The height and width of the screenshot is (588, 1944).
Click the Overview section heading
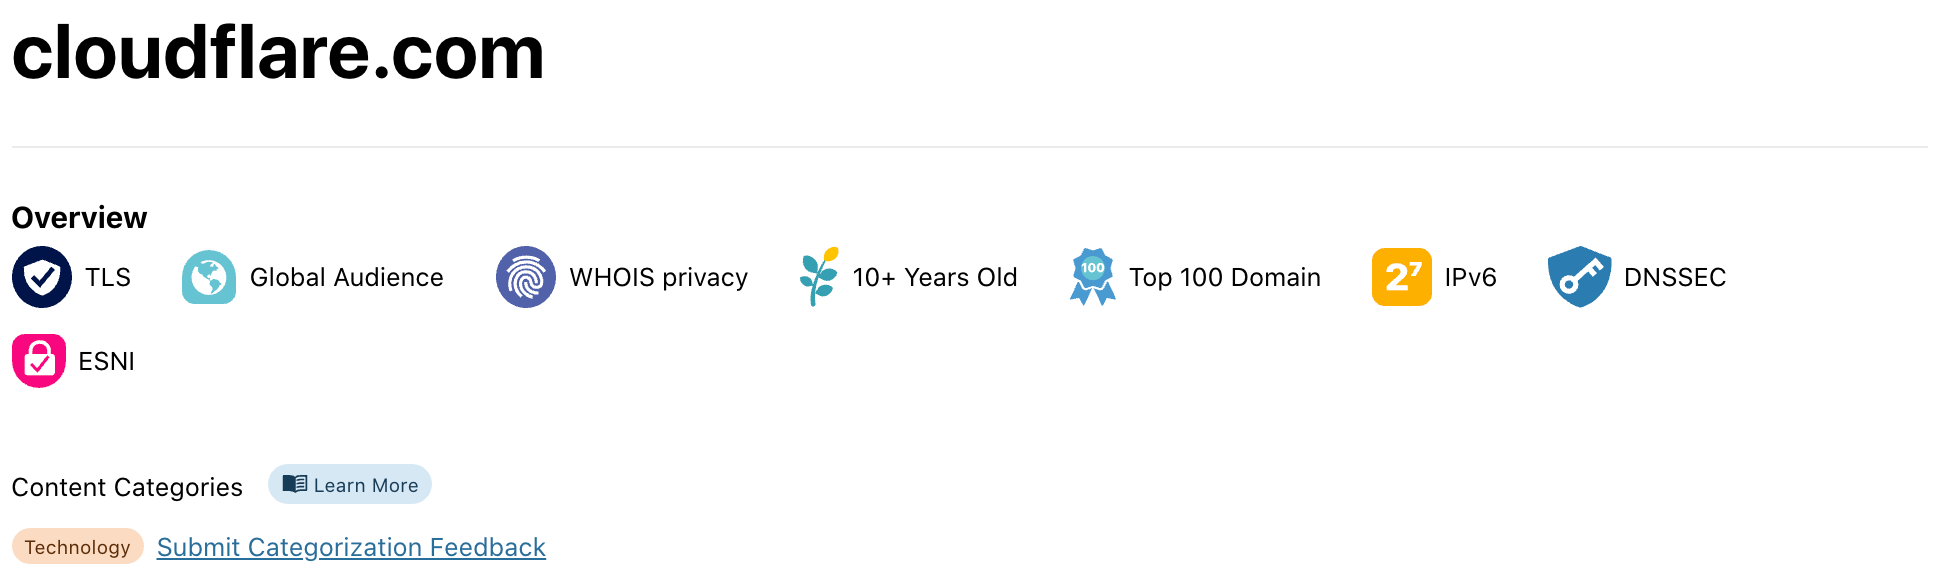click(x=79, y=218)
